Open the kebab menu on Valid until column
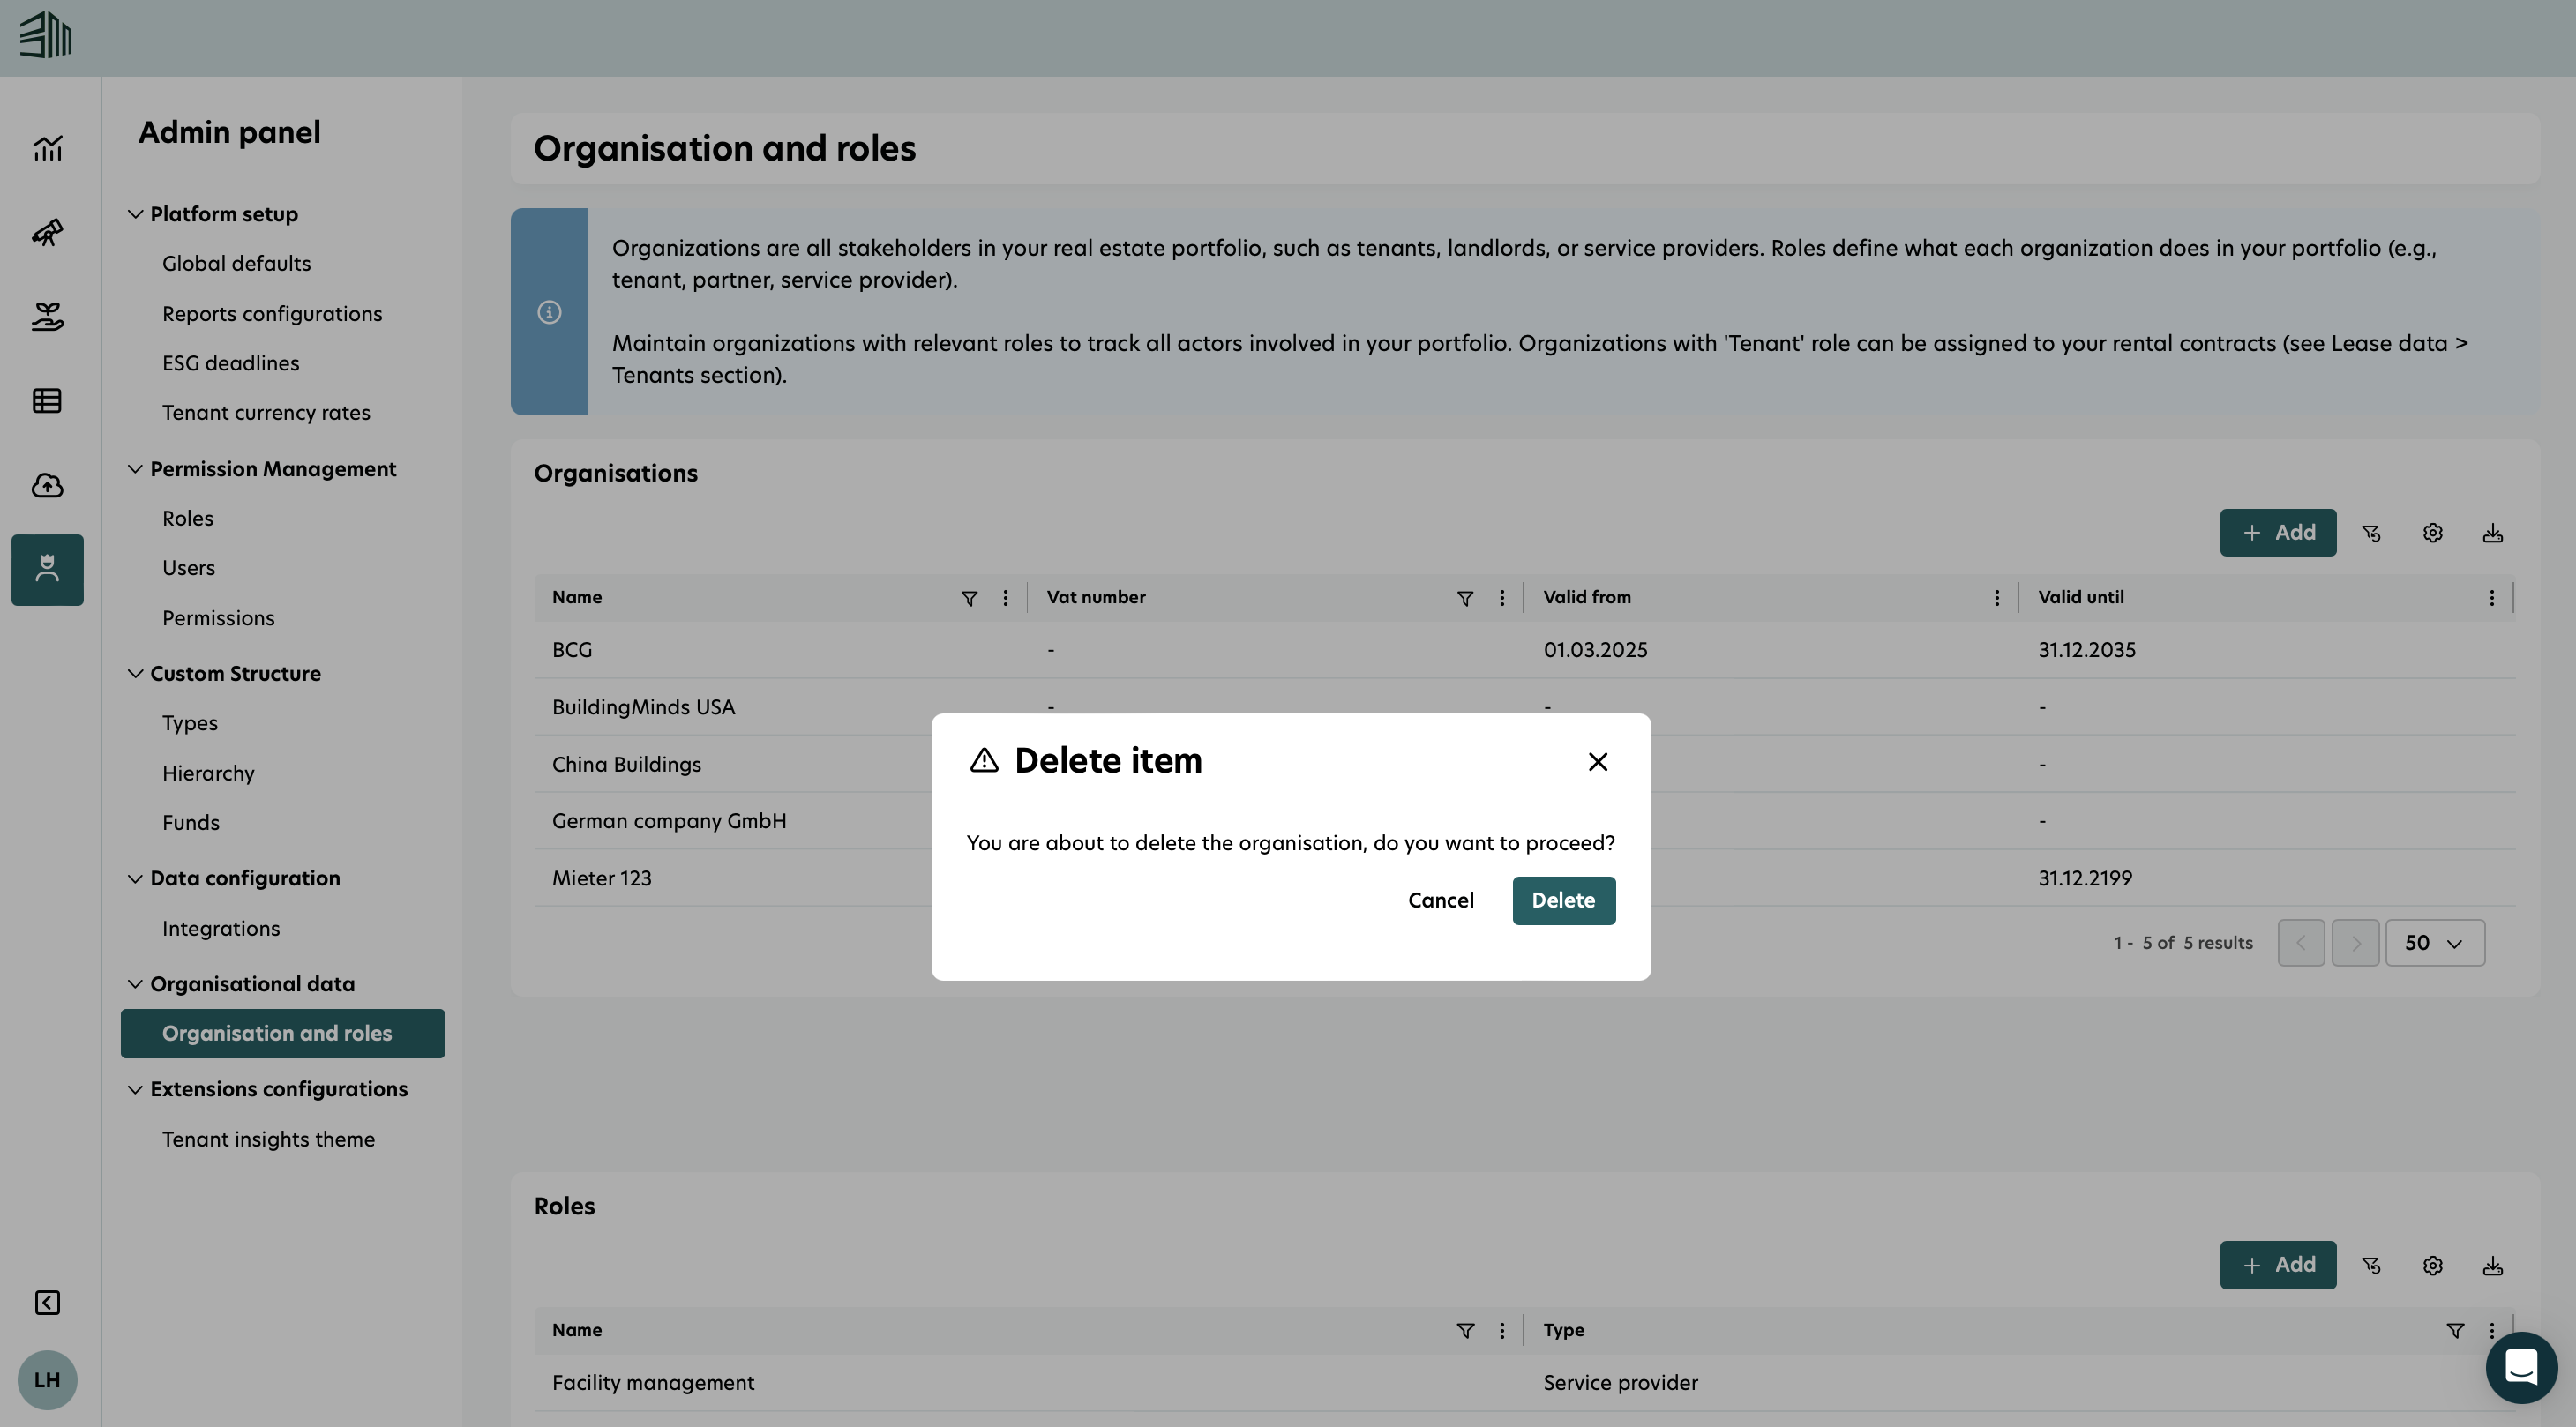Image resolution: width=2576 pixels, height=1427 pixels. click(x=2492, y=597)
